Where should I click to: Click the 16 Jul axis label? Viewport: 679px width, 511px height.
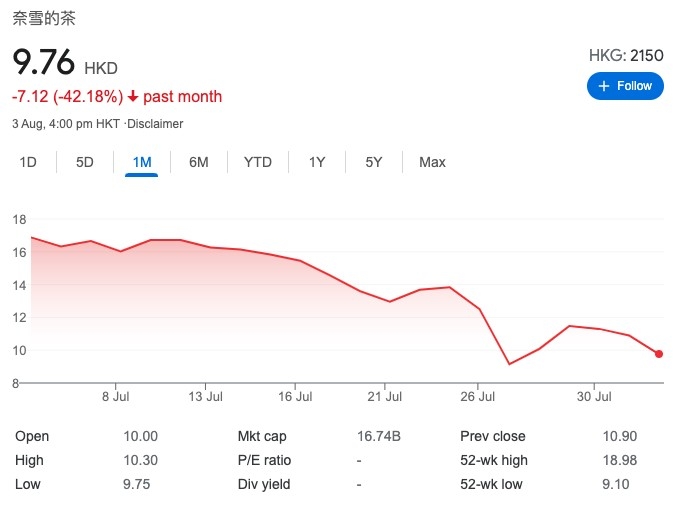tap(295, 397)
